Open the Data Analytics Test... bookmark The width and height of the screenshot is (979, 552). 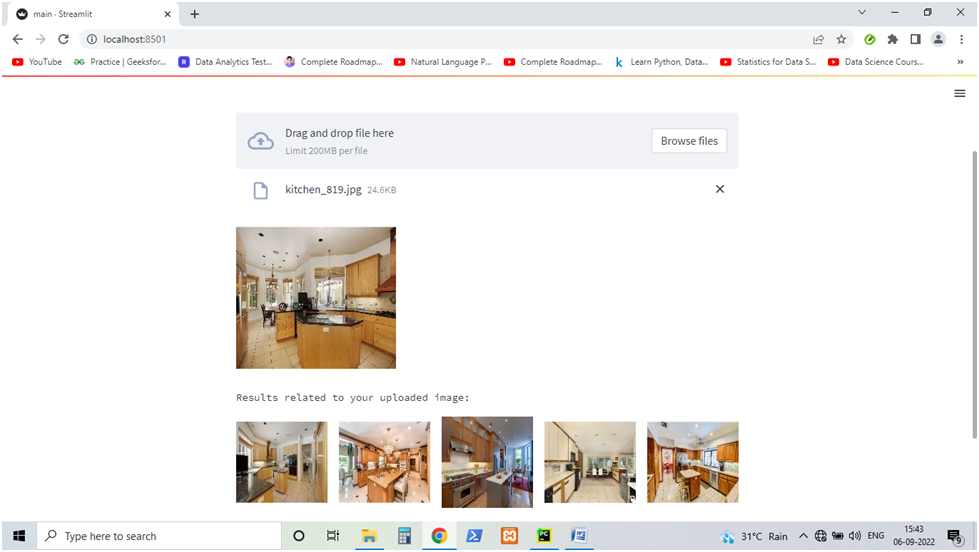[x=226, y=62]
